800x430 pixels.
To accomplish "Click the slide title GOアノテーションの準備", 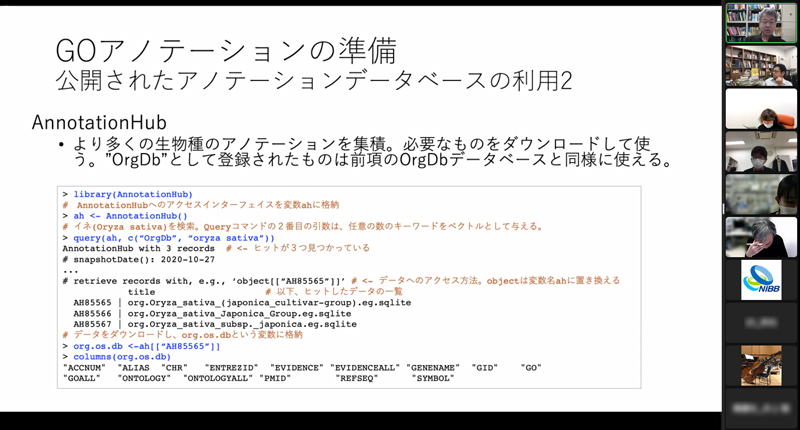I will point(225,50).
